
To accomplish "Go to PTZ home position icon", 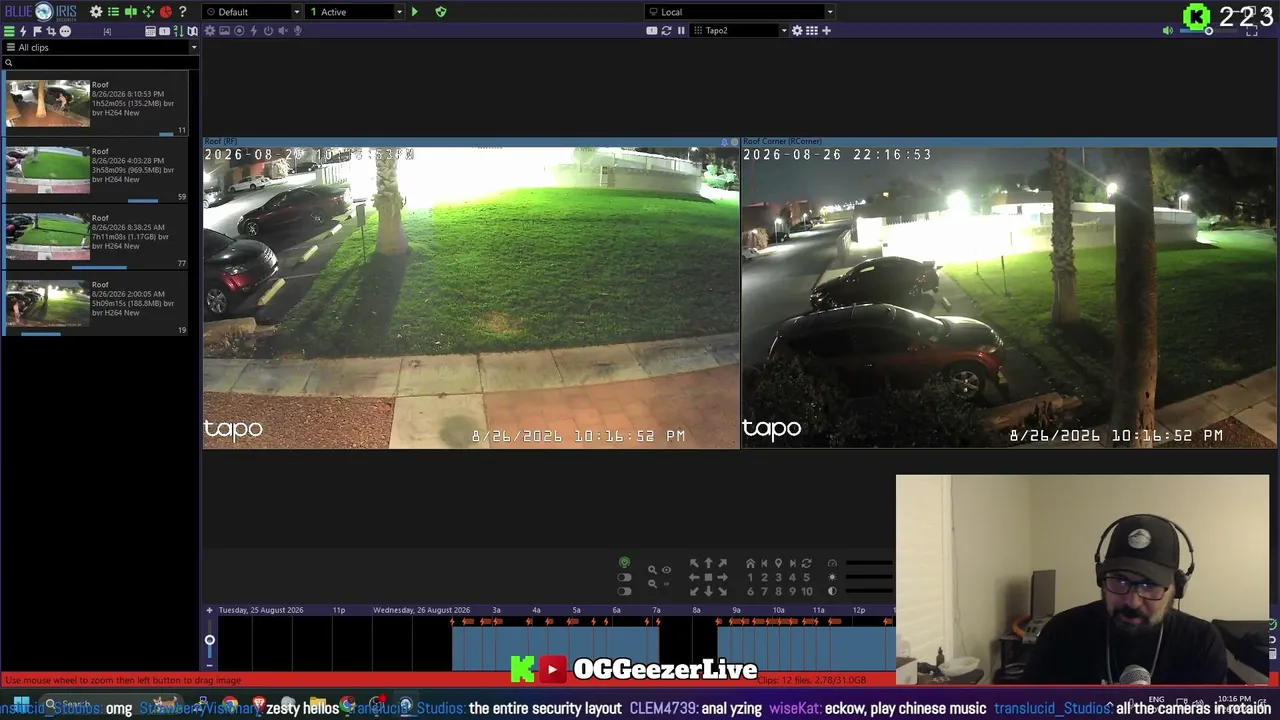I will 750,563.
